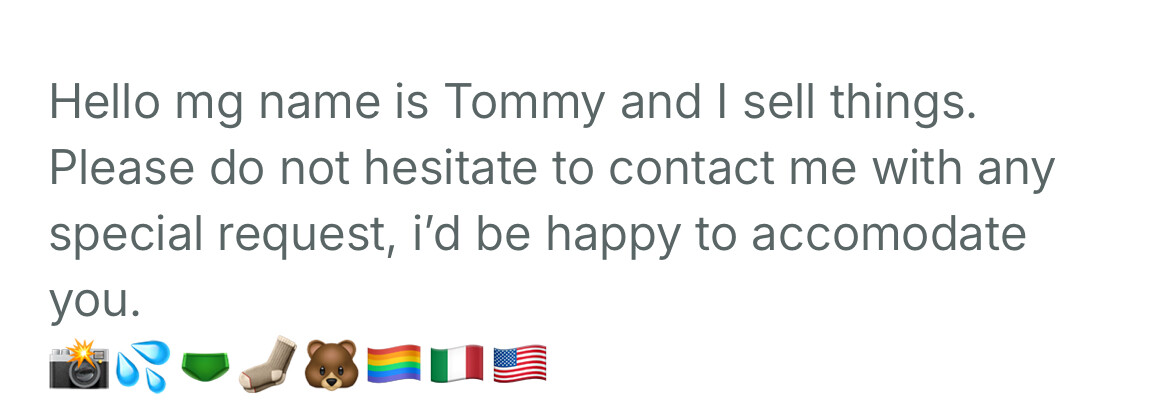Viewport: 1170px width, 409px height.
Task: Click the word "happy" in the bio
Action: click(619, 237)
